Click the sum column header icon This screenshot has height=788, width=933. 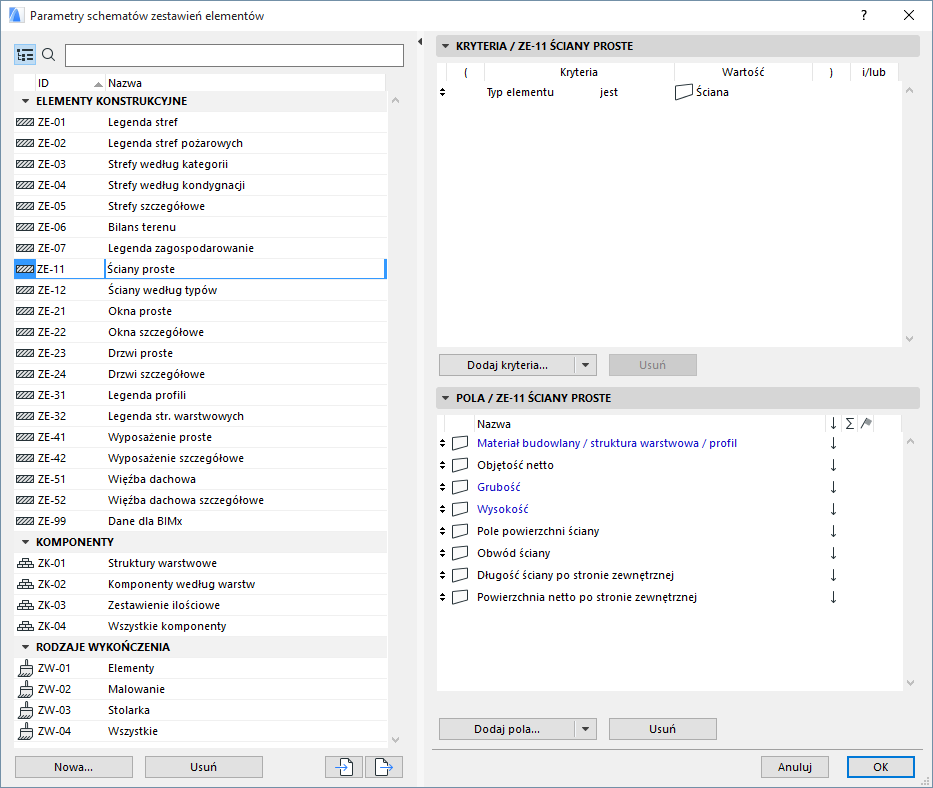pos(850,423)
